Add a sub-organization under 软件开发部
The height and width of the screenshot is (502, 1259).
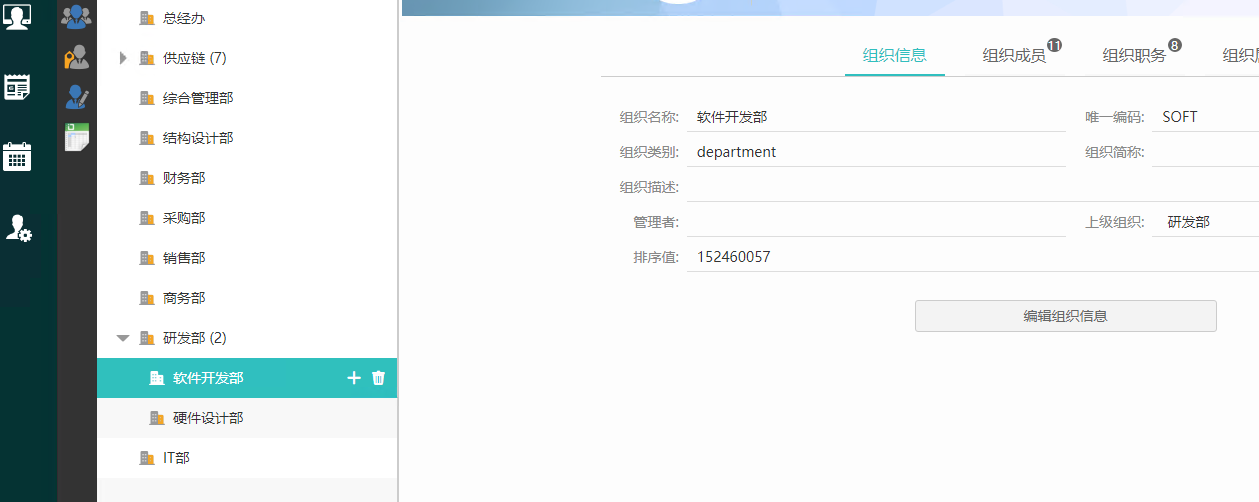(353, 378)
